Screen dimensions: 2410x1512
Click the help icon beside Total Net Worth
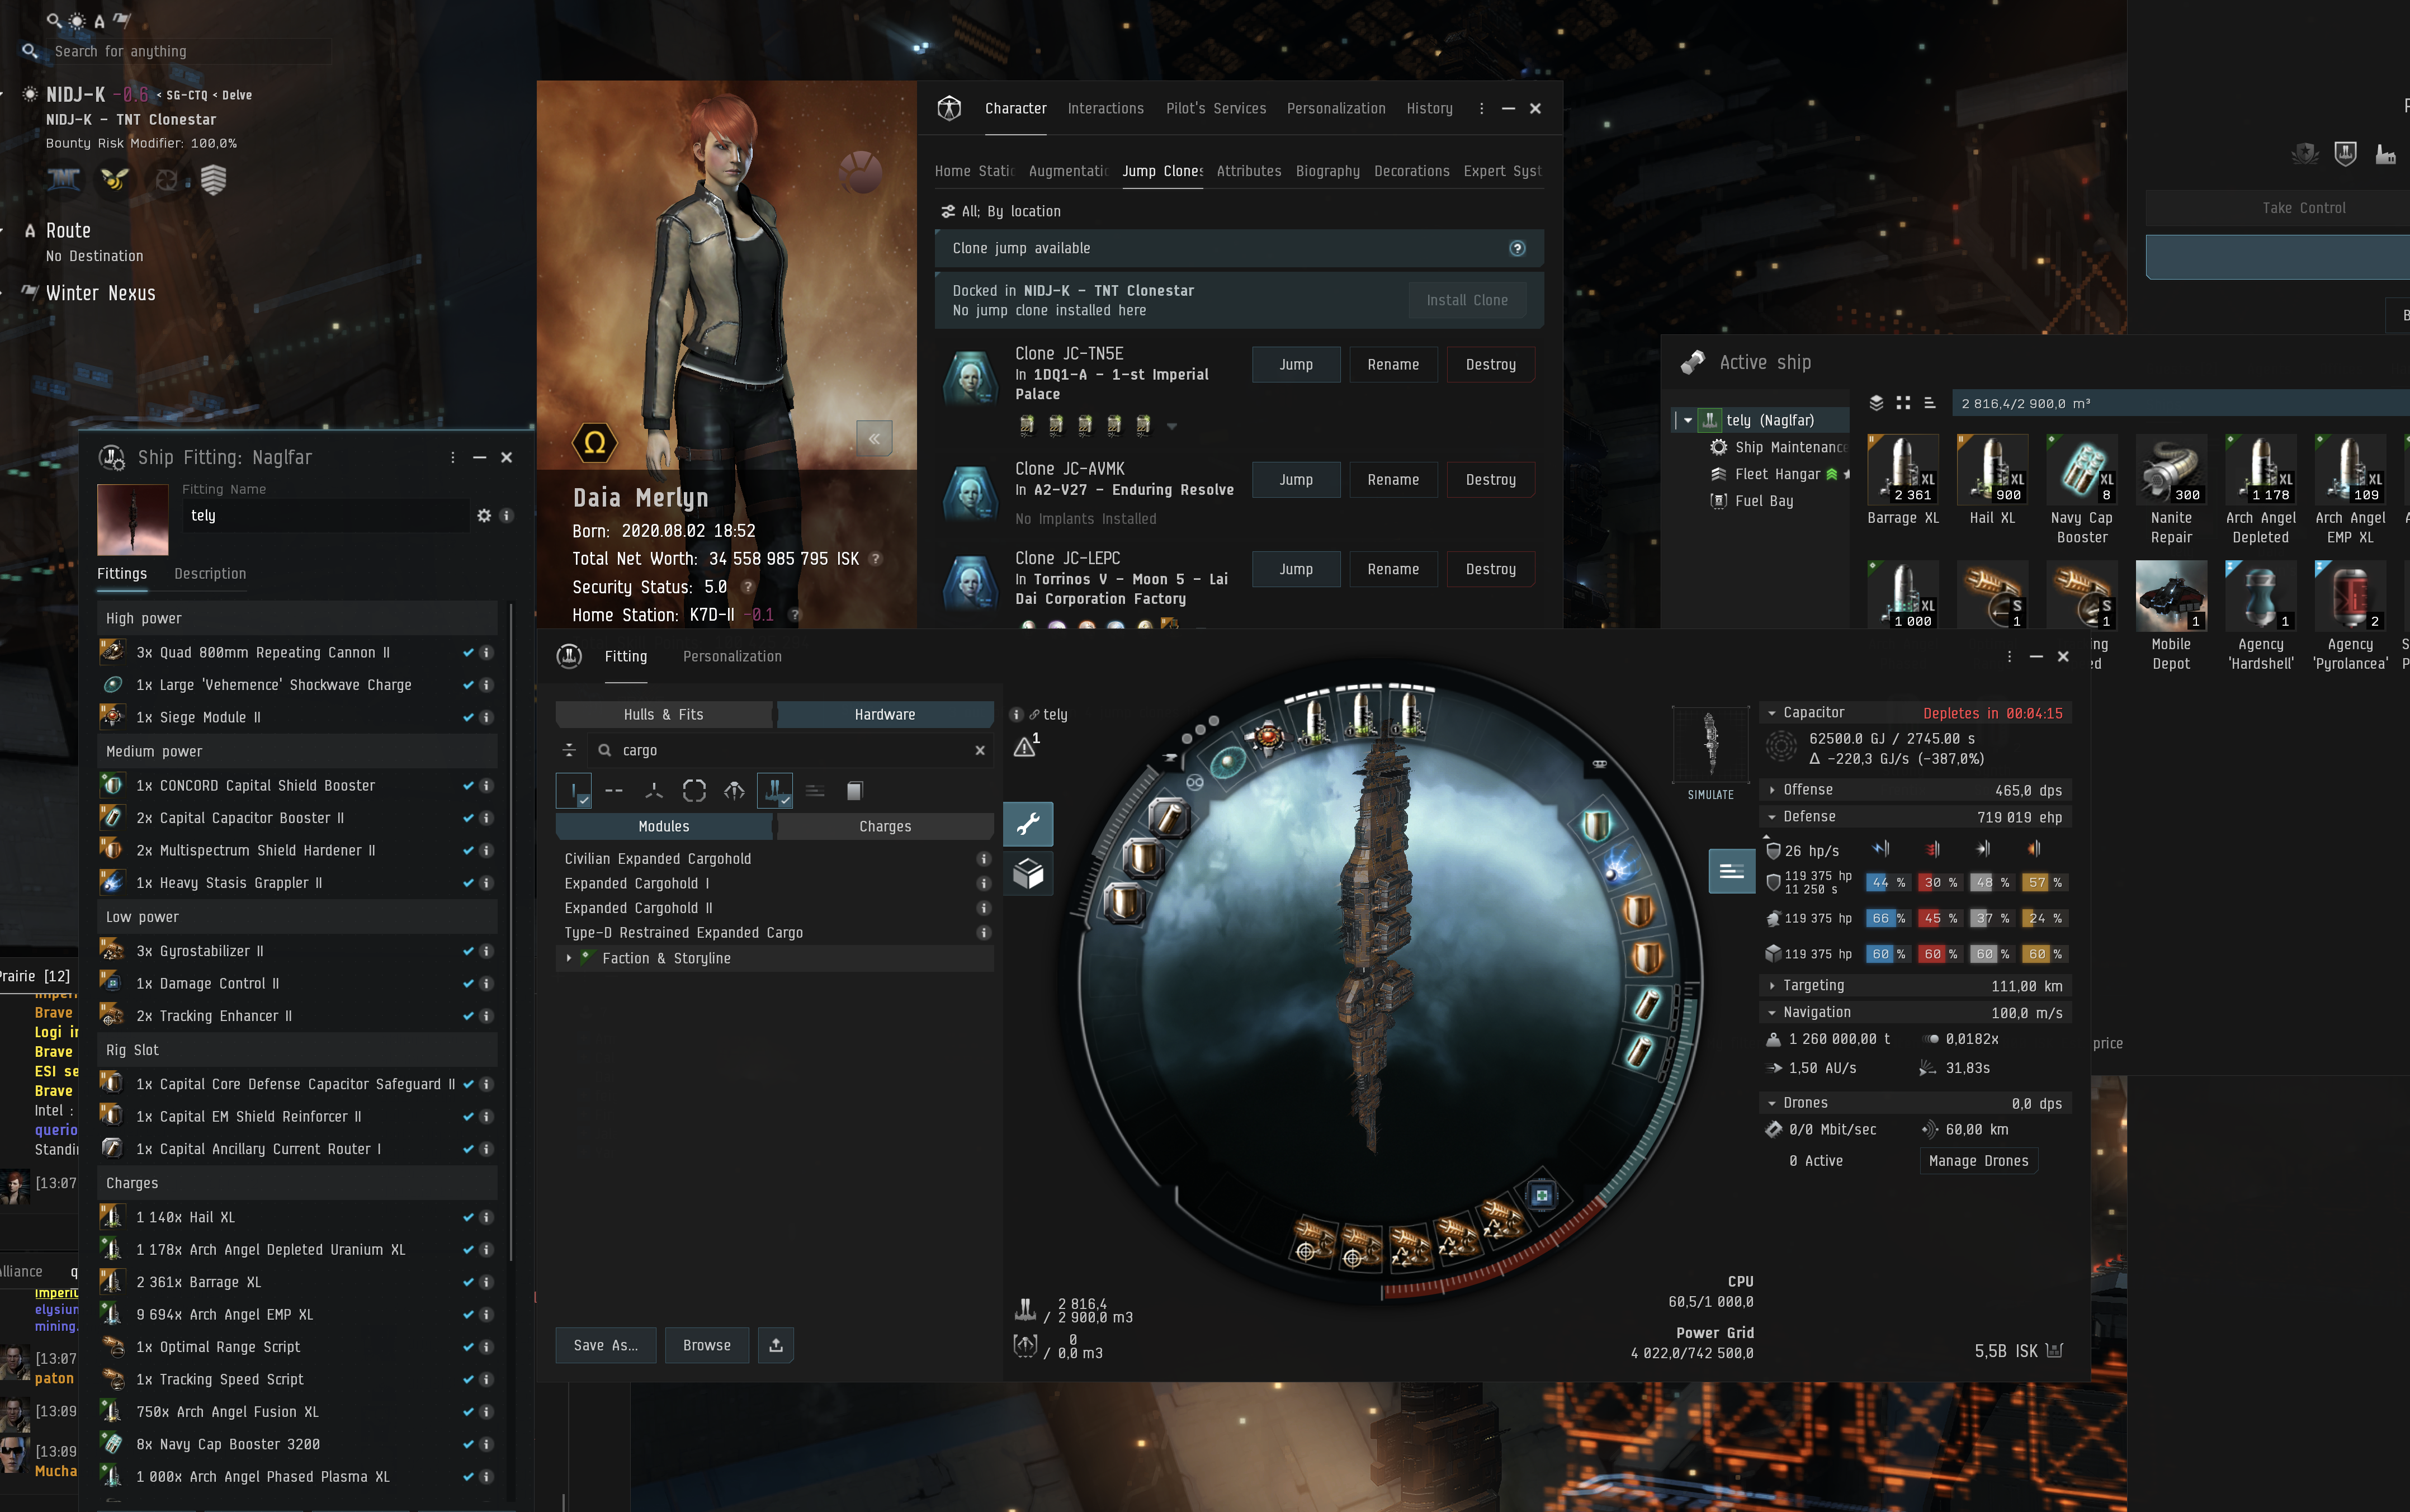(876, 559)
